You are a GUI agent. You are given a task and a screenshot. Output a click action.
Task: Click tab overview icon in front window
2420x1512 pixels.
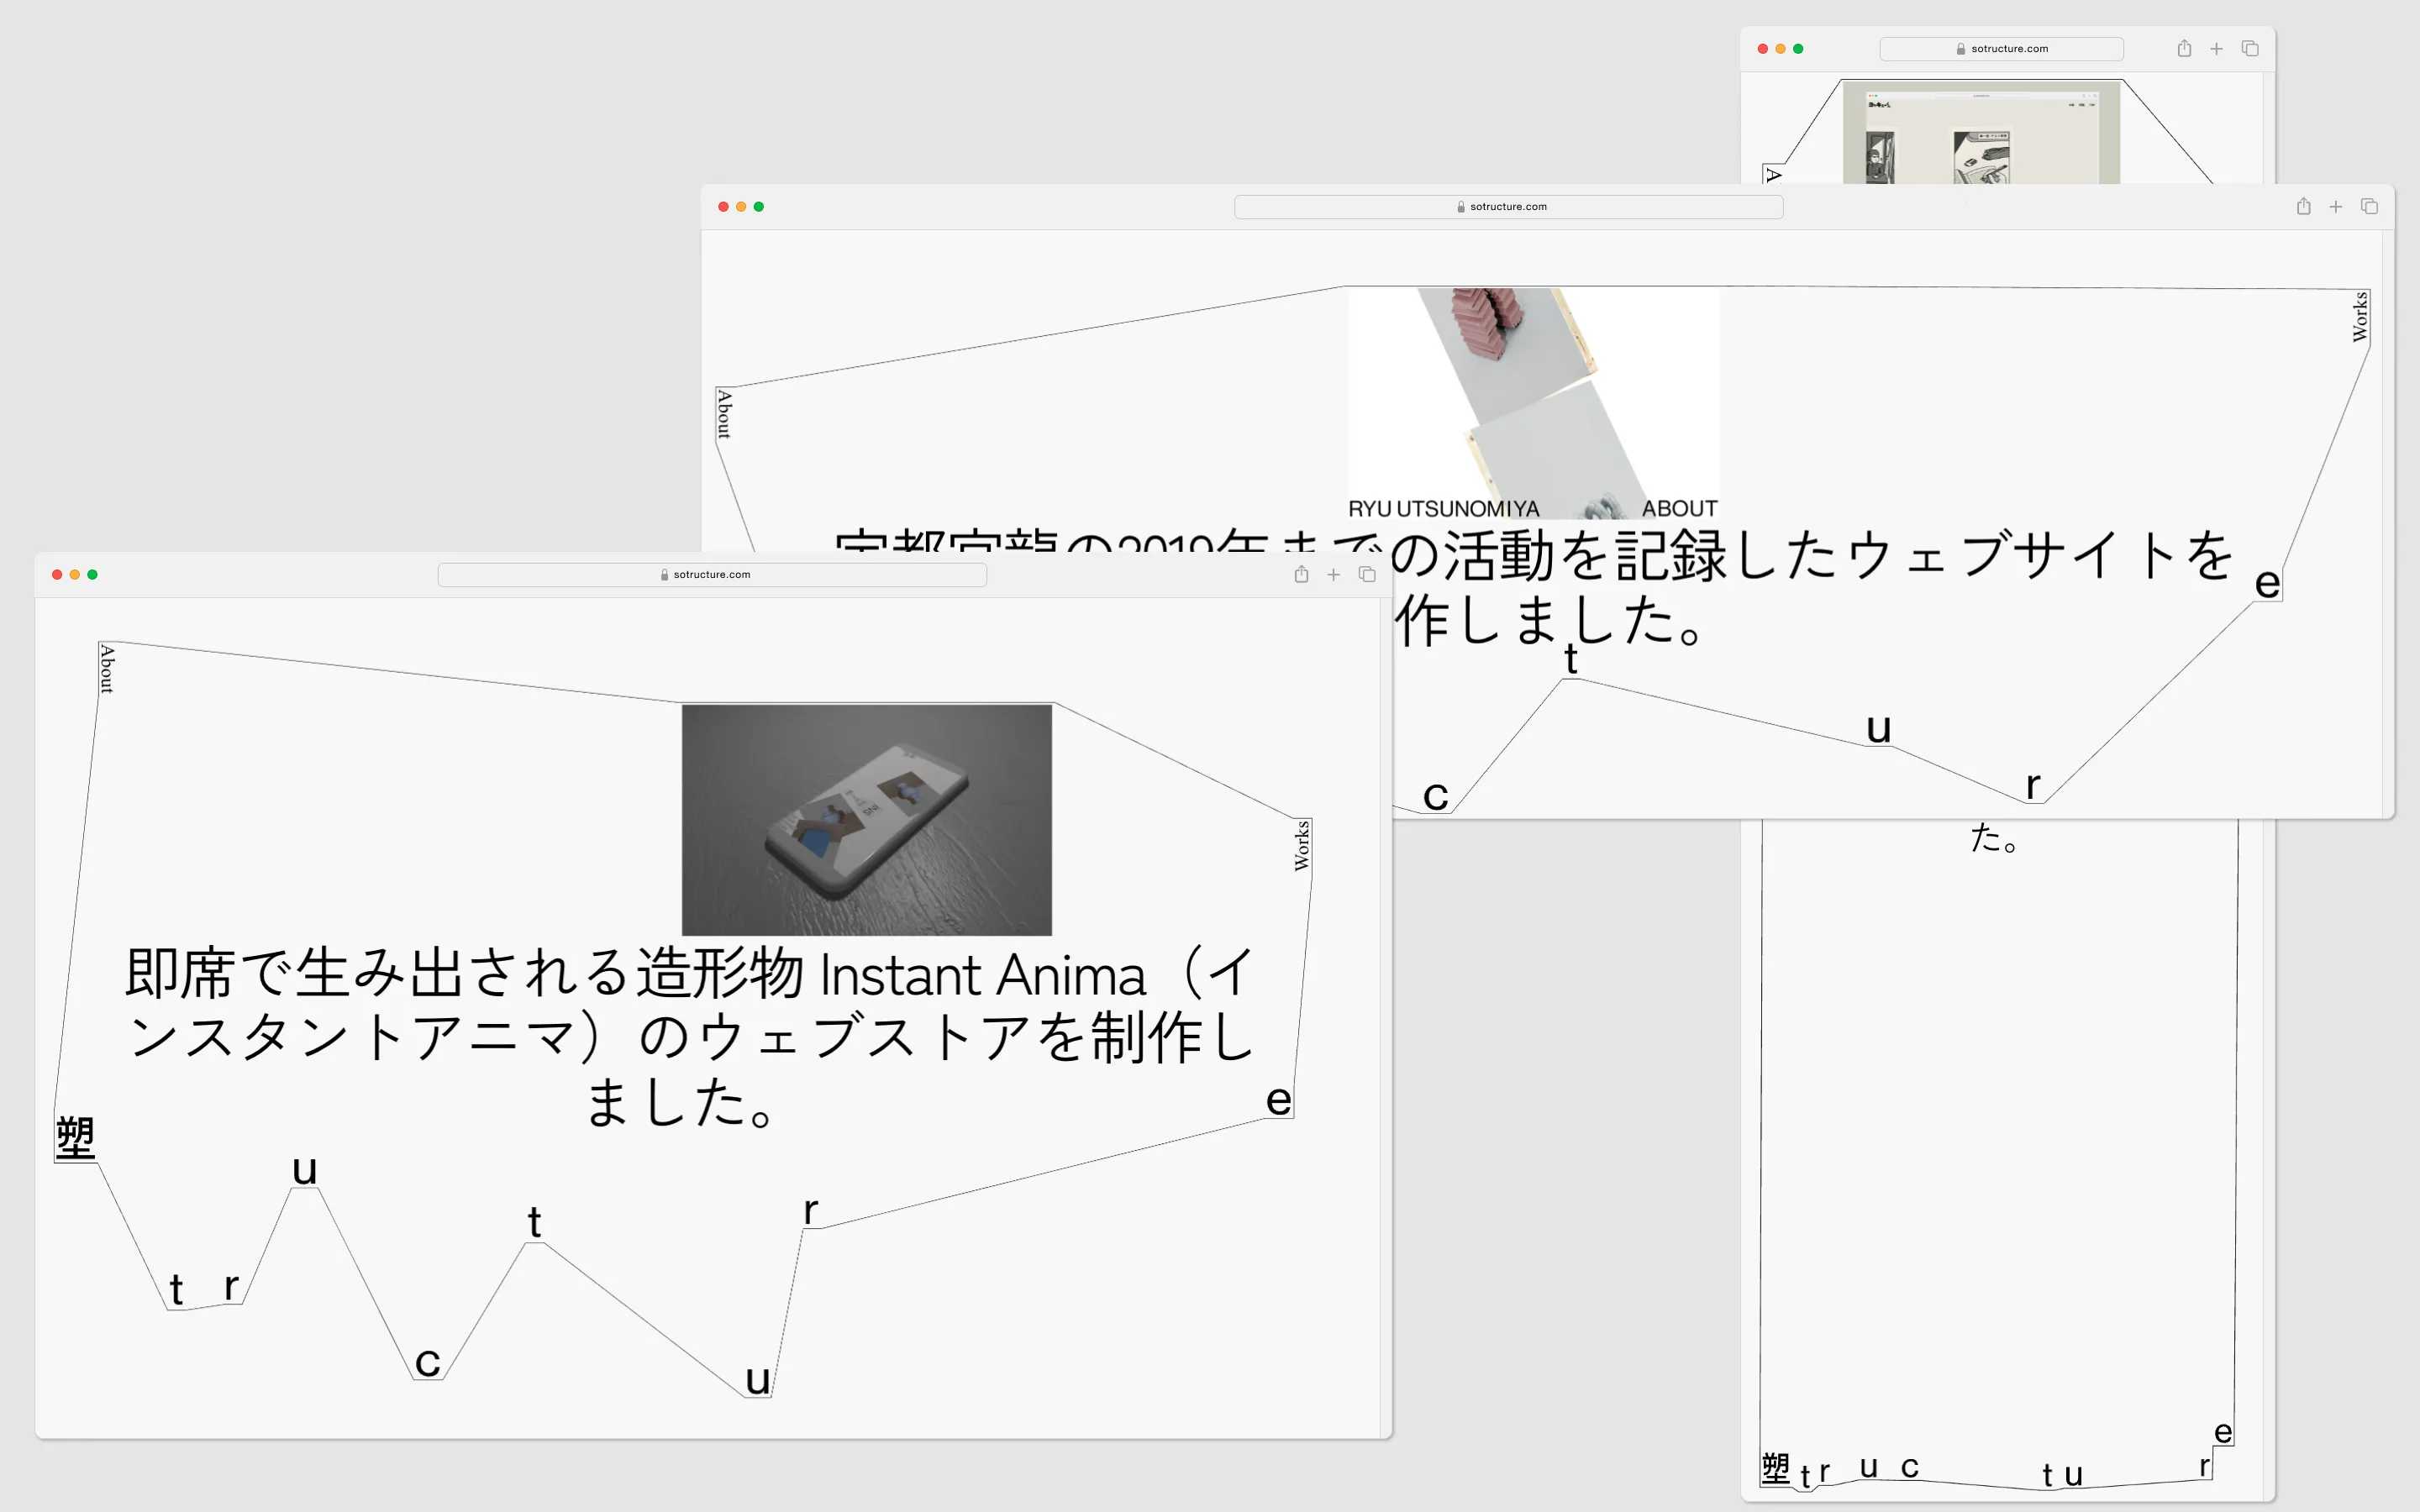tap(1367, 574)
